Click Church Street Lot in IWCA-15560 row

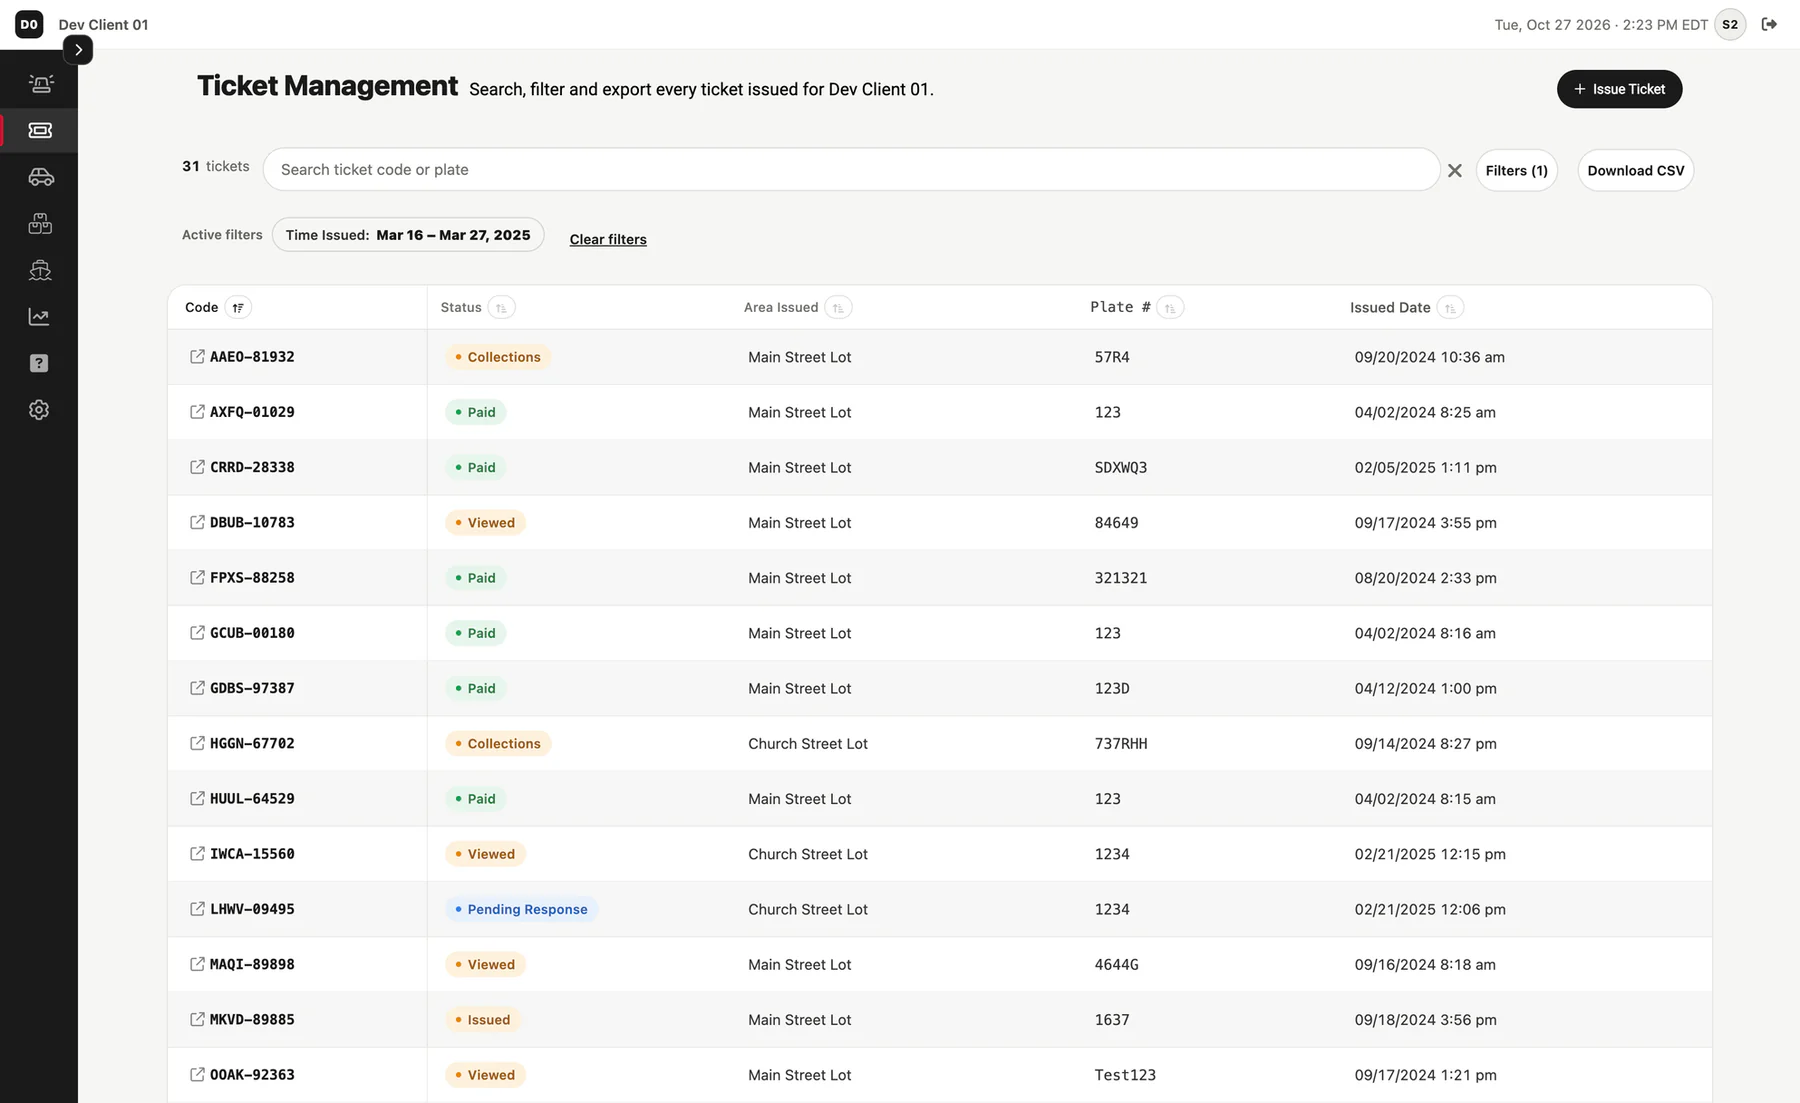click(x=808, y=854)
